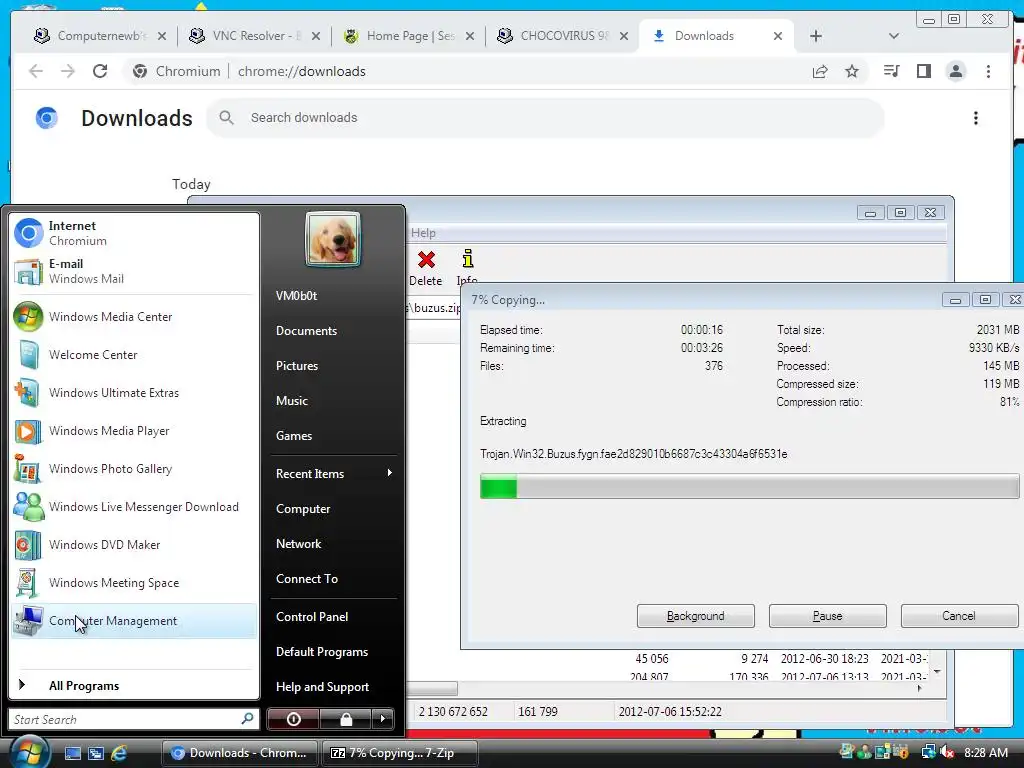Viewport: 1024px width, 768px height.
Task: Open Windows Ultimate Extras
Action: point(134,392)
